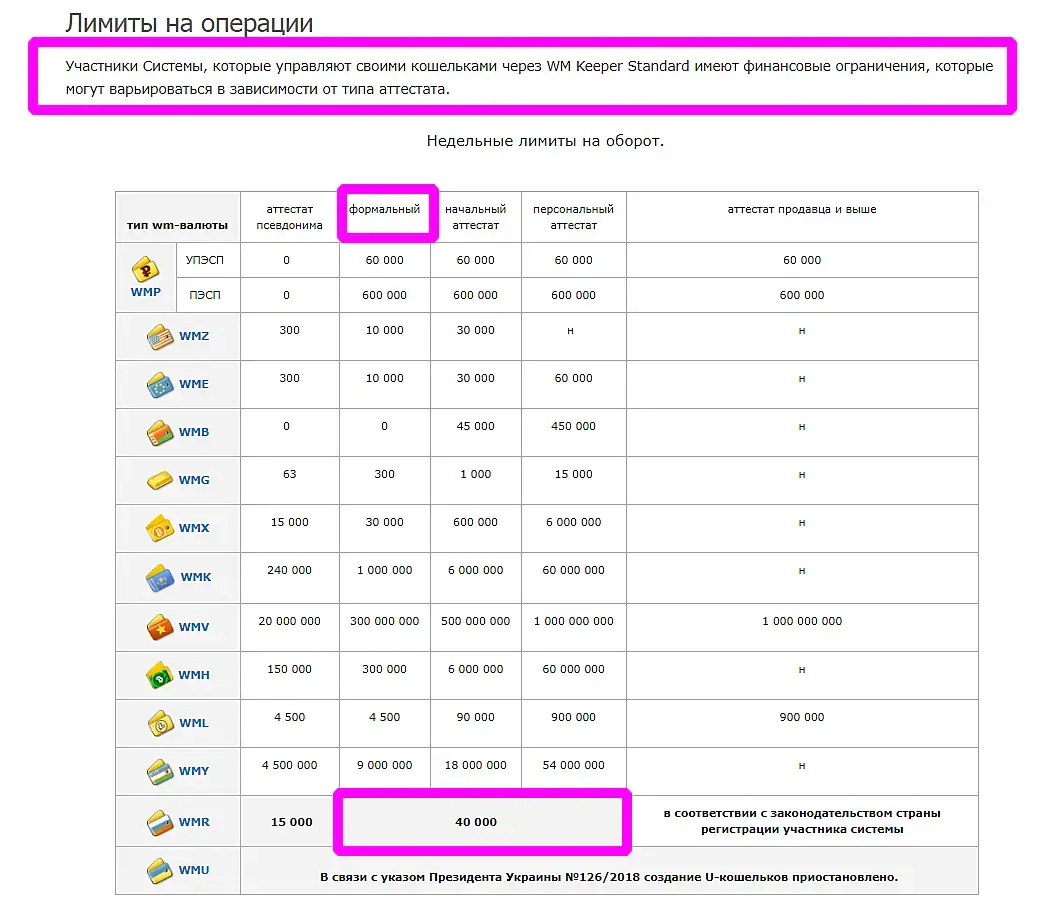Click the персональный аттестат column header
The width and height of the screenshot is (1052, 907).
click(x=574, y=217)
